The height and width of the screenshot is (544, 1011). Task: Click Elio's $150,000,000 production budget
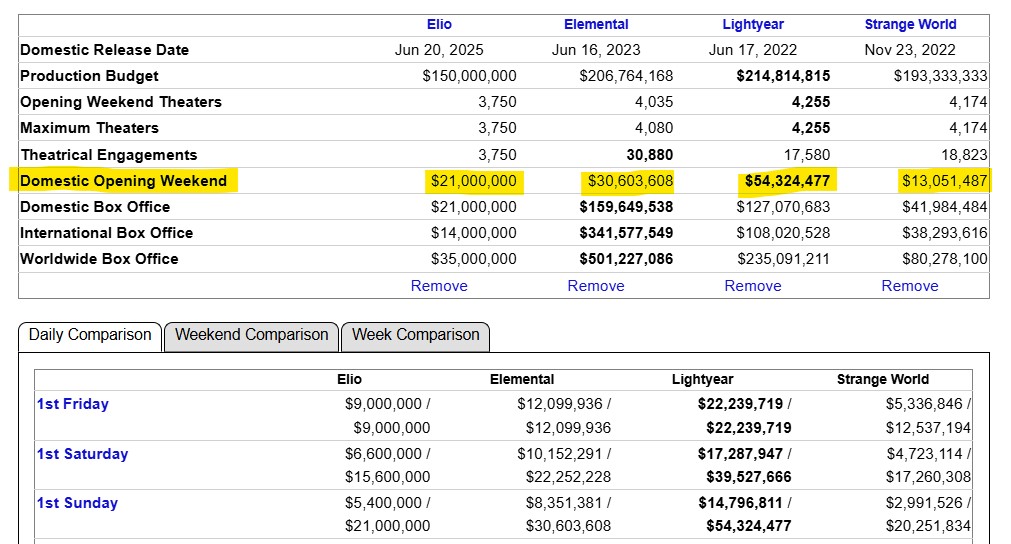(469, 76)
